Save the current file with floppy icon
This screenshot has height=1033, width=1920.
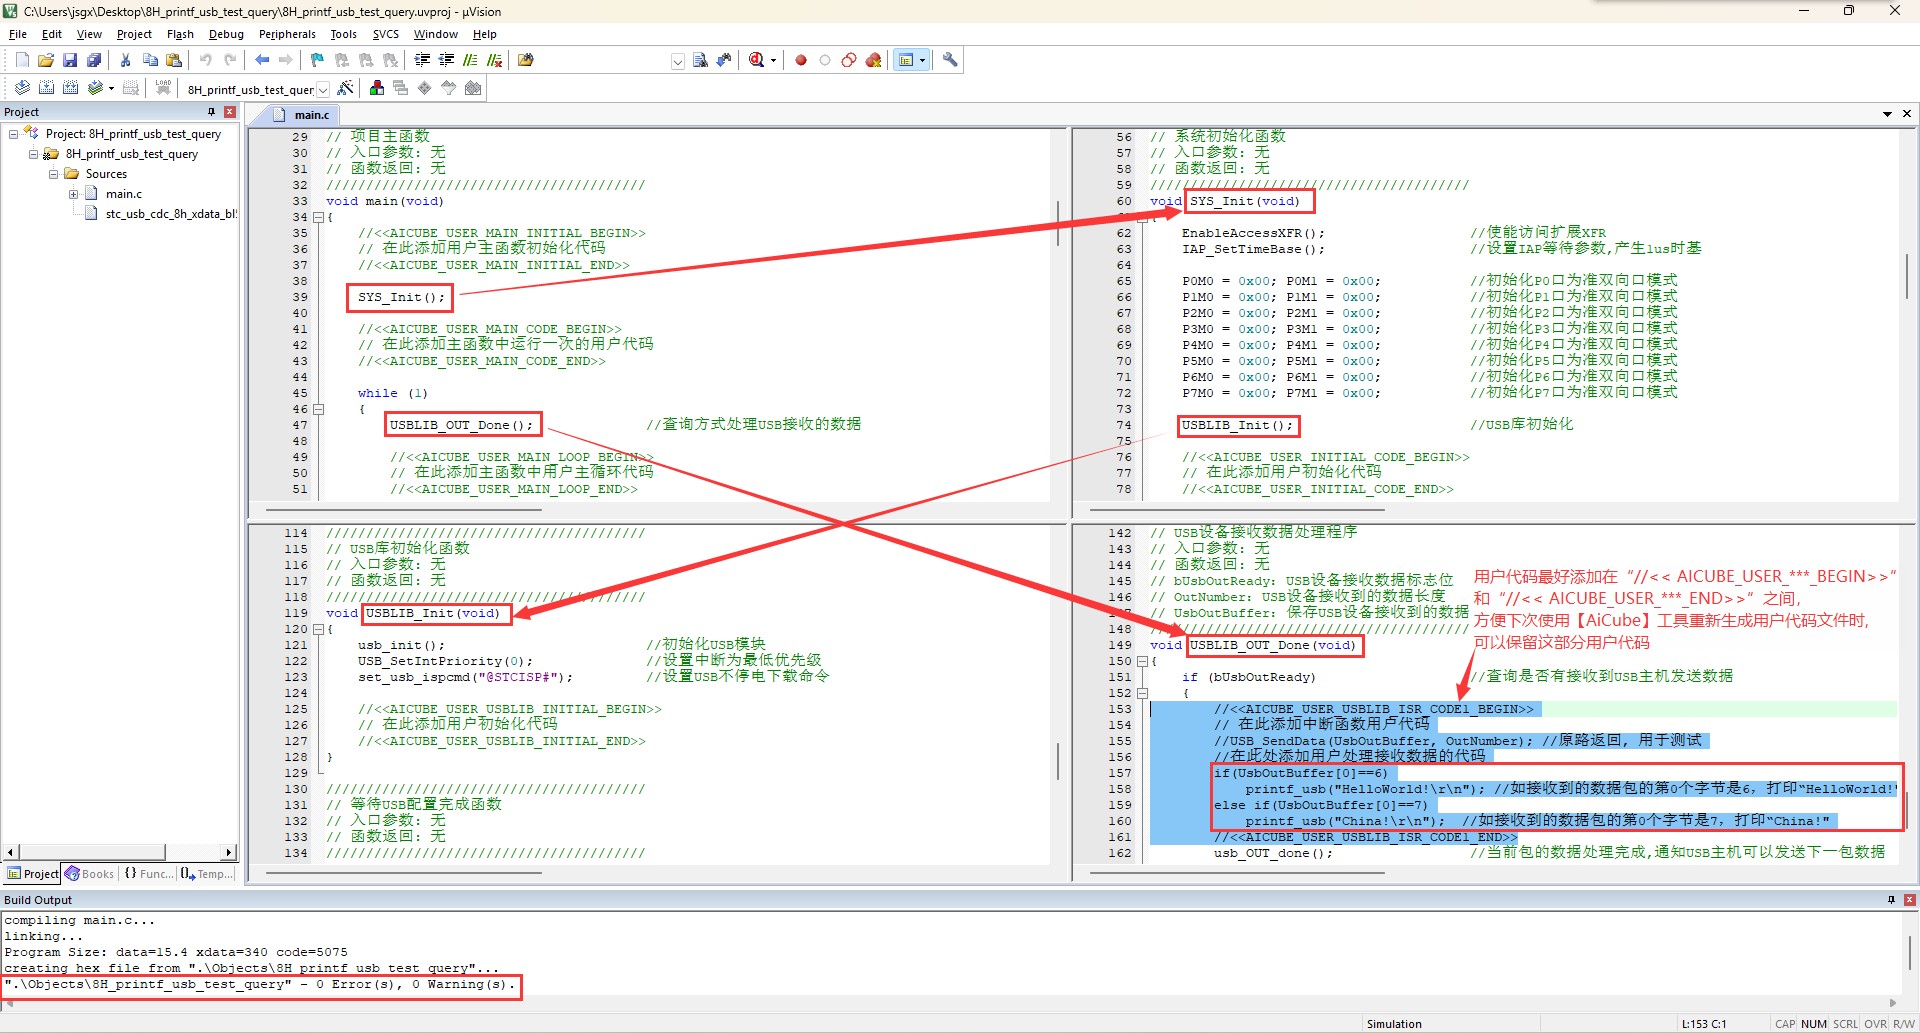(x=70, y=60)
